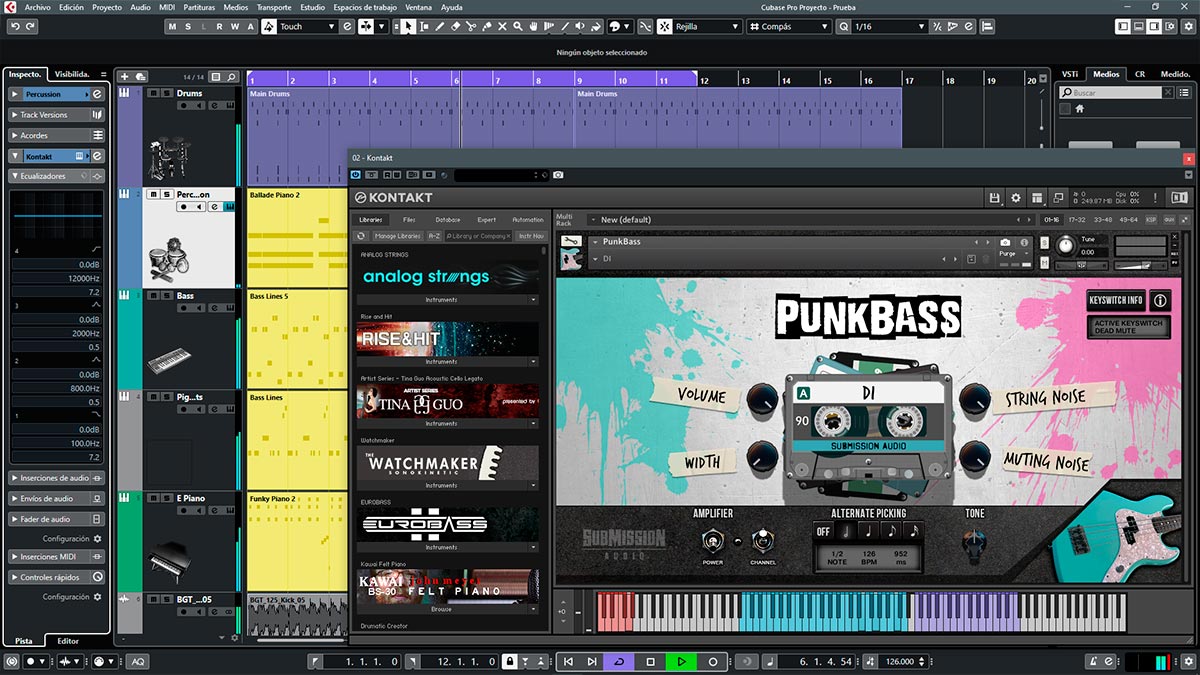Open Kontakt multi rack New (default) dropdown
The height and width of the screenshot is (675, 1200).
point(810,220)
